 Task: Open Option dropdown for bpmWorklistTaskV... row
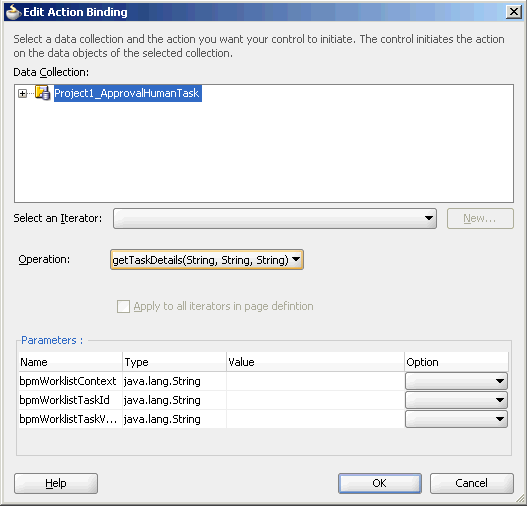point(456,419)
